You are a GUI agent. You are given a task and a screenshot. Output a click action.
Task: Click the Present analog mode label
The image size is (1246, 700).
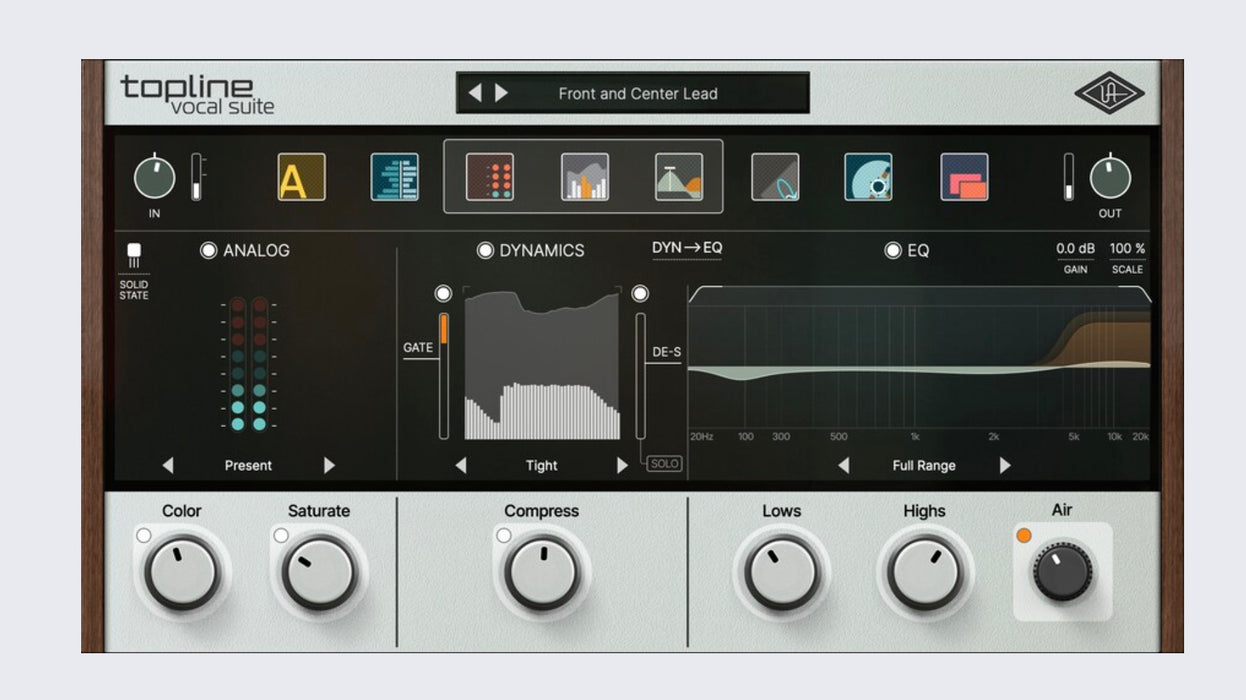[x=248, y=465]
